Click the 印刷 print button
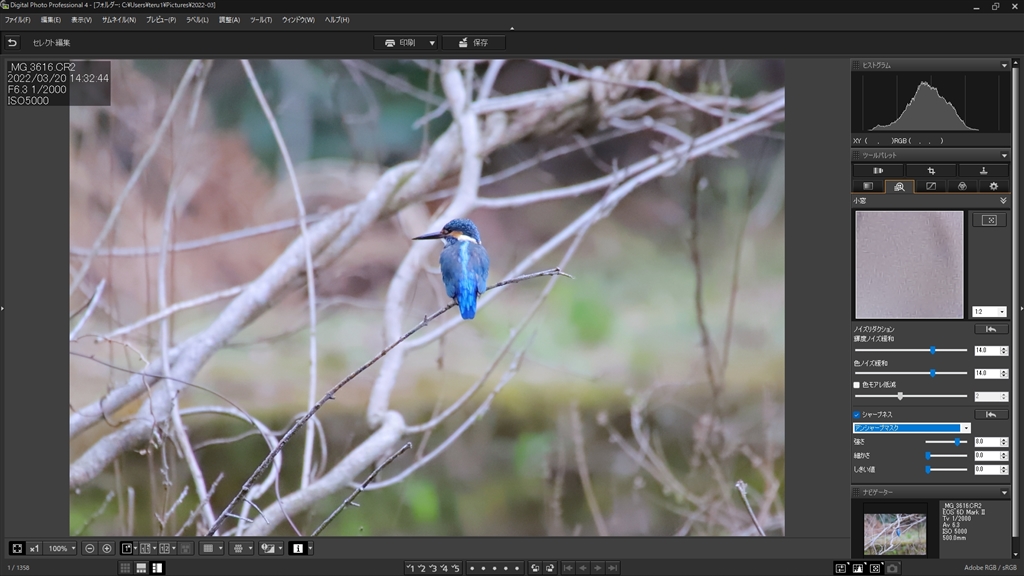The width and height of the screenshot is (1024, 576). pyautogui.click(x=400, y=43)
